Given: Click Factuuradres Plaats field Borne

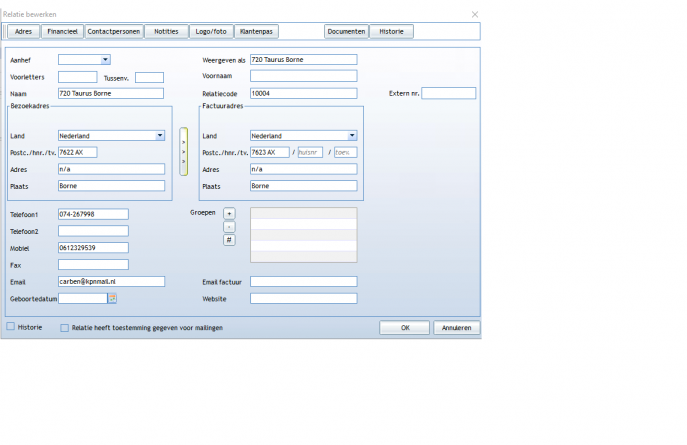Looking at the screenshot, I should pos(304,186).
